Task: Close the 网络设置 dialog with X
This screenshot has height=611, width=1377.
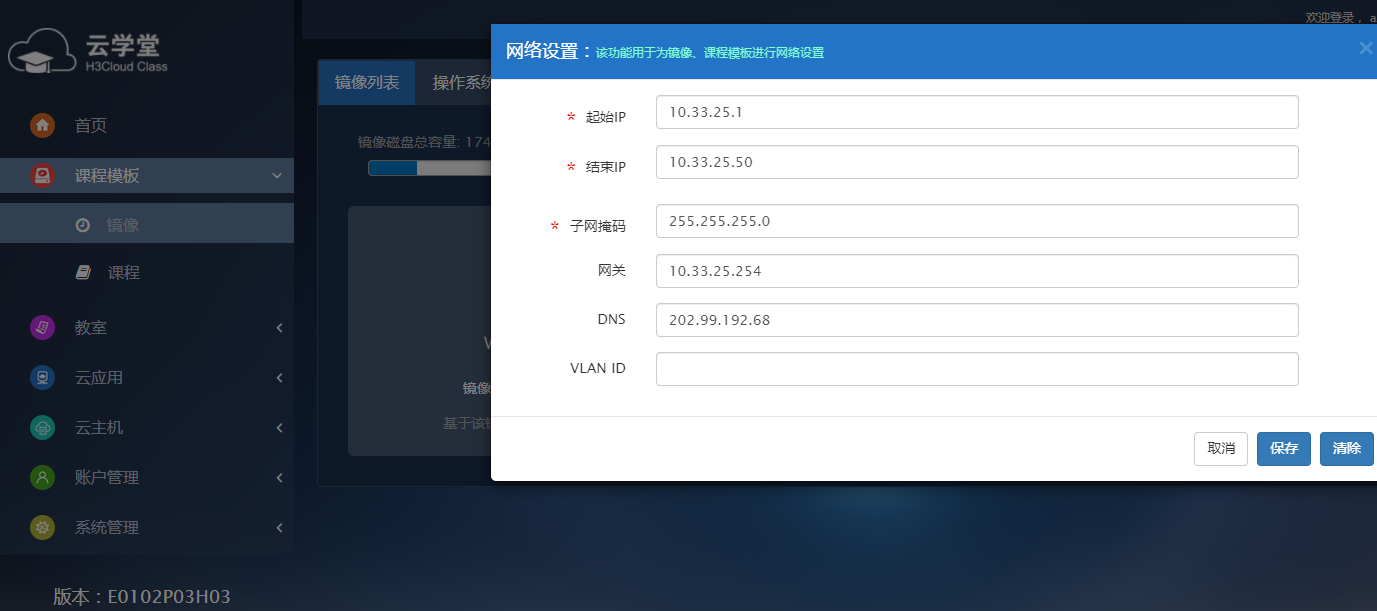Action: pos(1366,48)
